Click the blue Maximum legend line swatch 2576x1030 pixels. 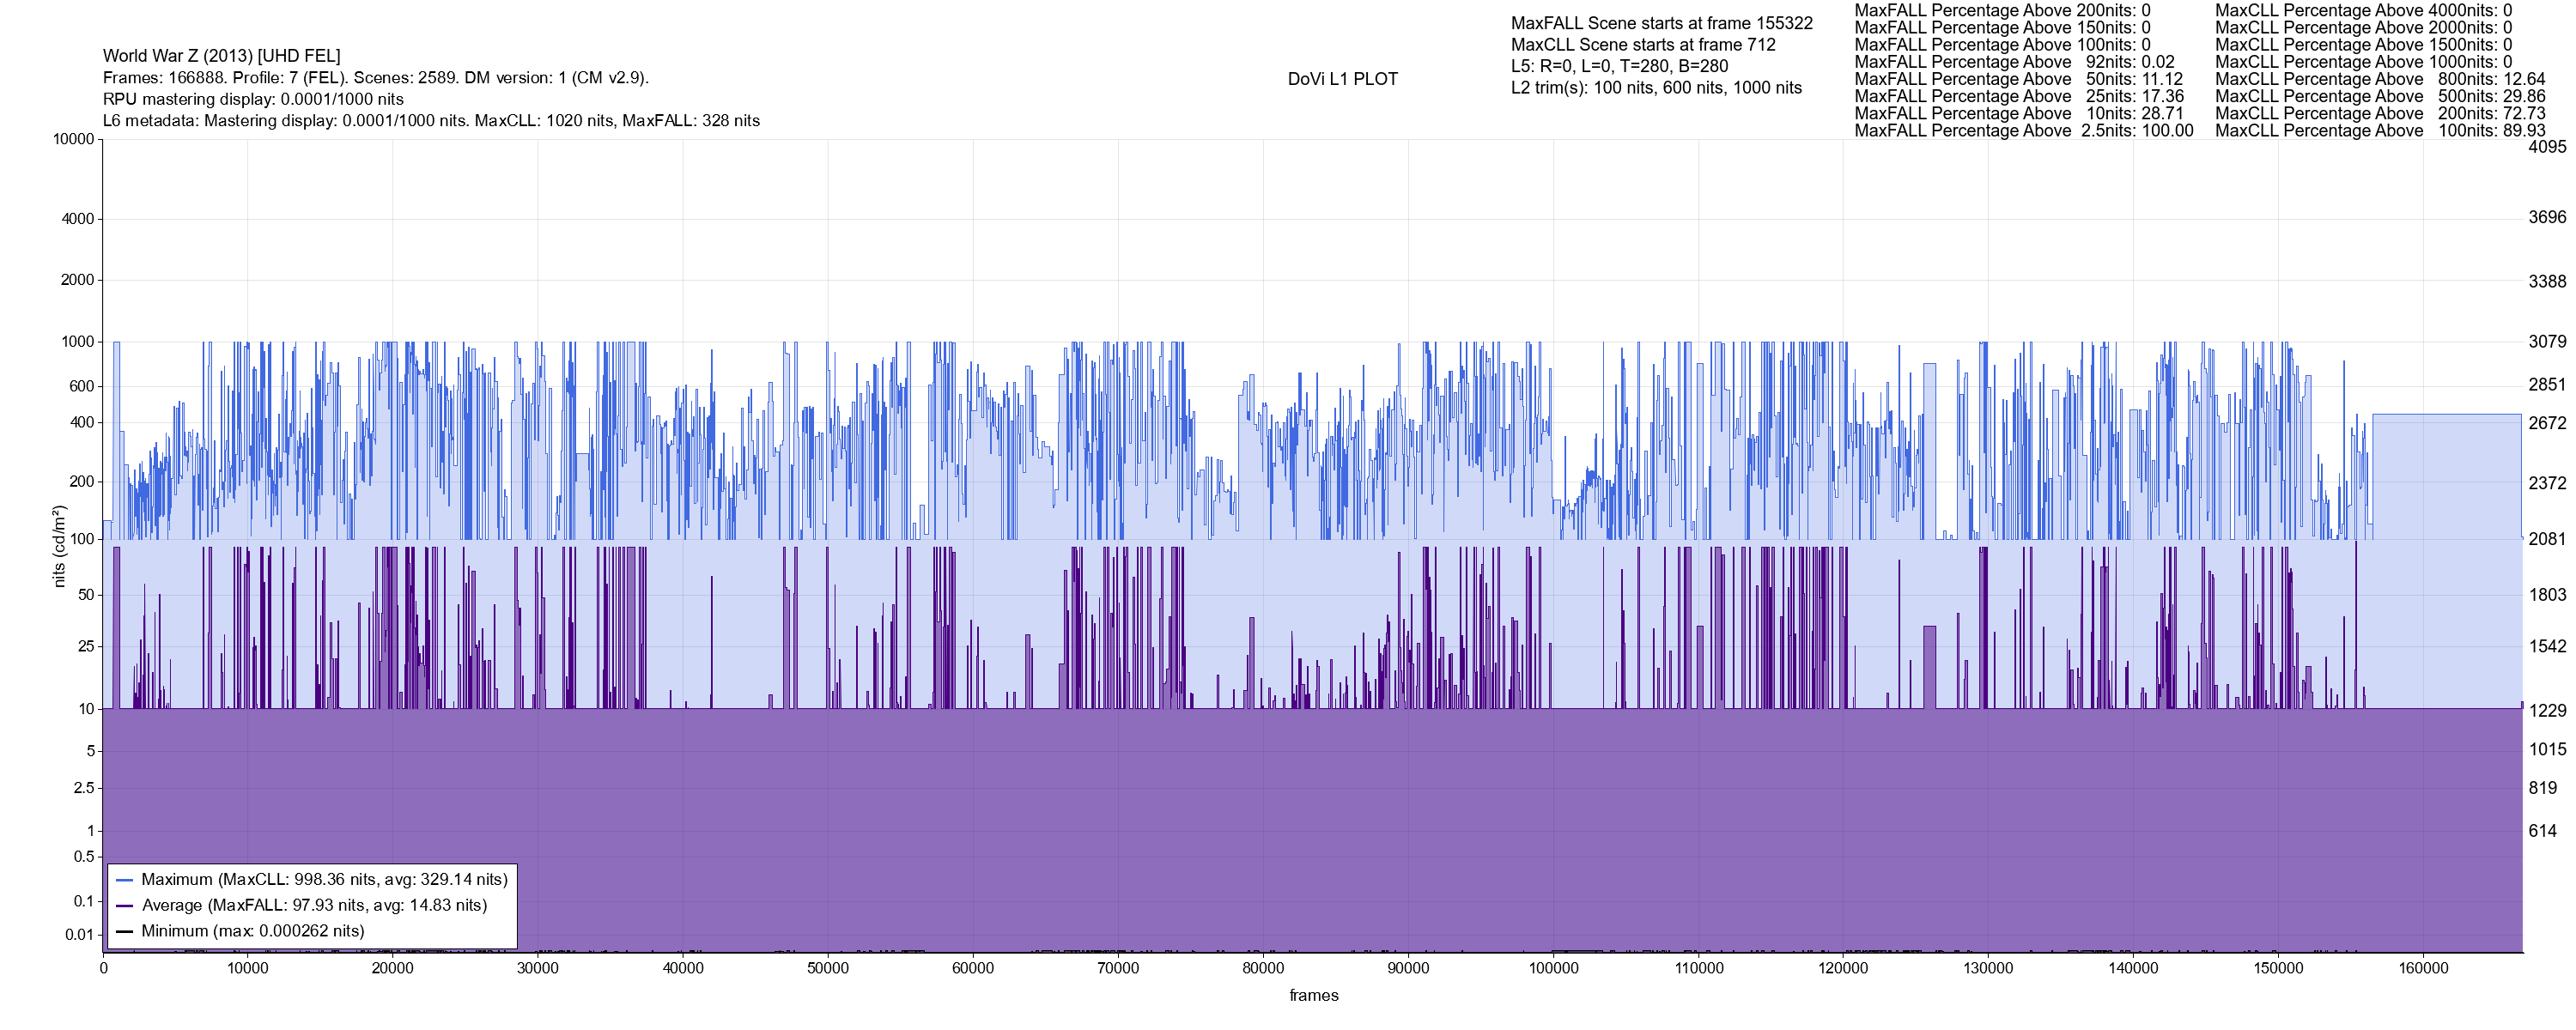click(124, 880)
